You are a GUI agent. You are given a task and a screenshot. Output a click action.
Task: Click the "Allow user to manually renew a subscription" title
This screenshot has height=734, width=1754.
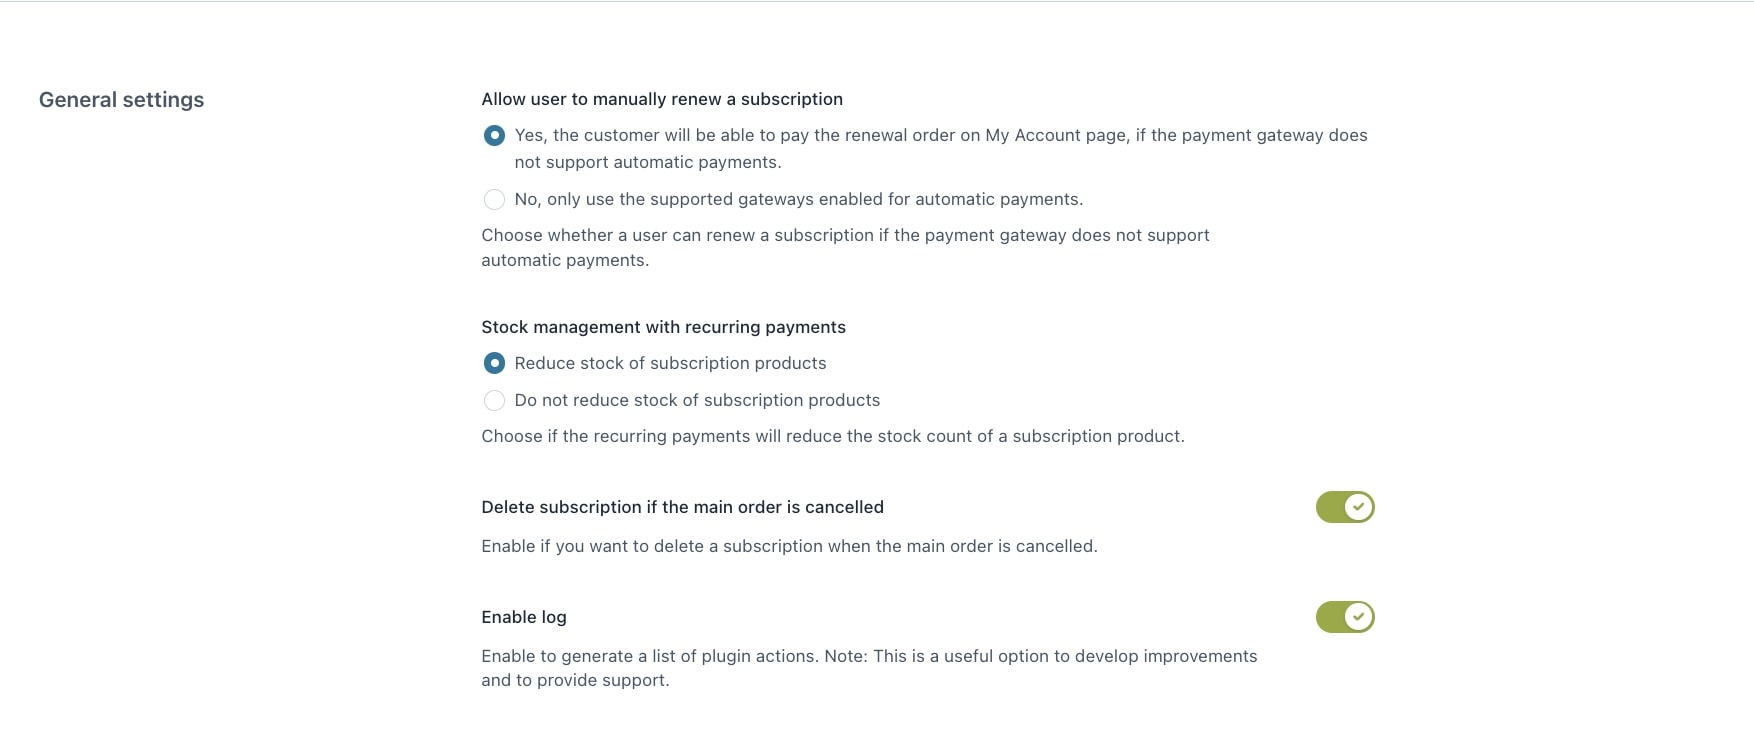pyautogui.click(x=661, y=99)
